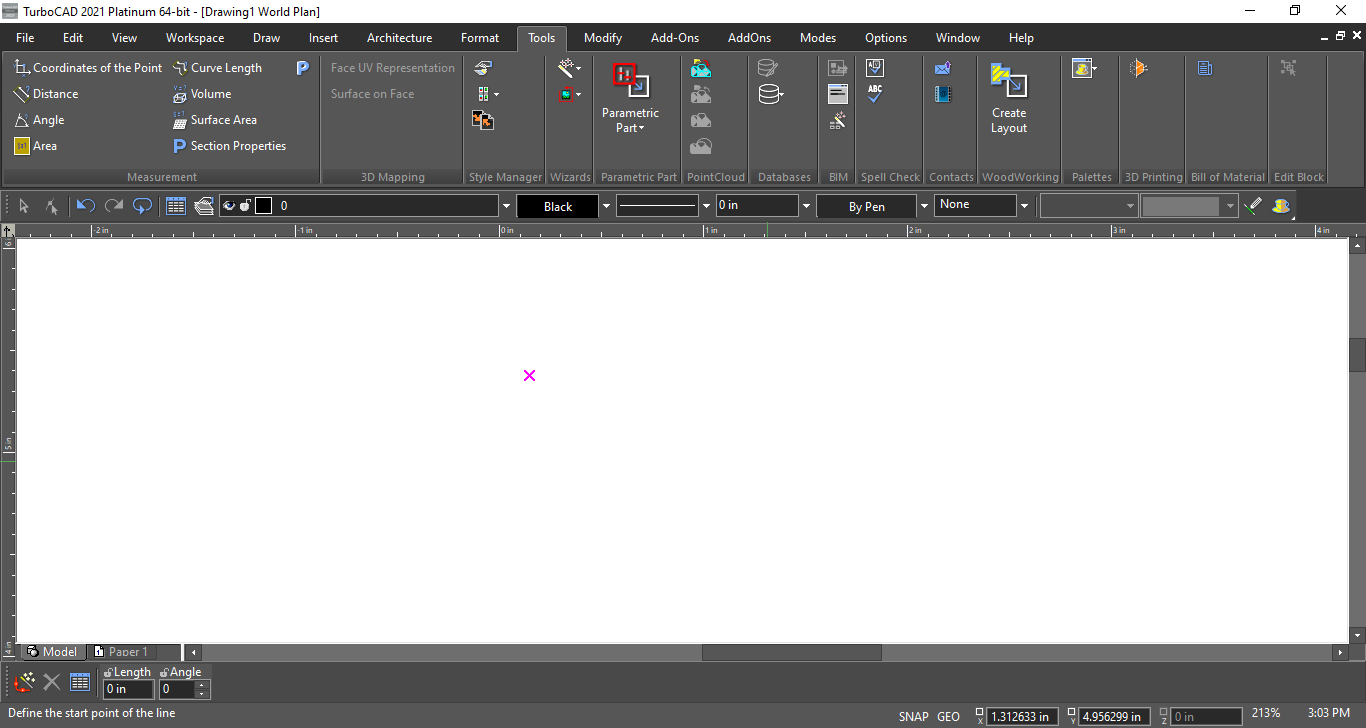This screenshot has width=1366, height=728.
Task: Expand the Black pen color dropdown
Action: 606,206
